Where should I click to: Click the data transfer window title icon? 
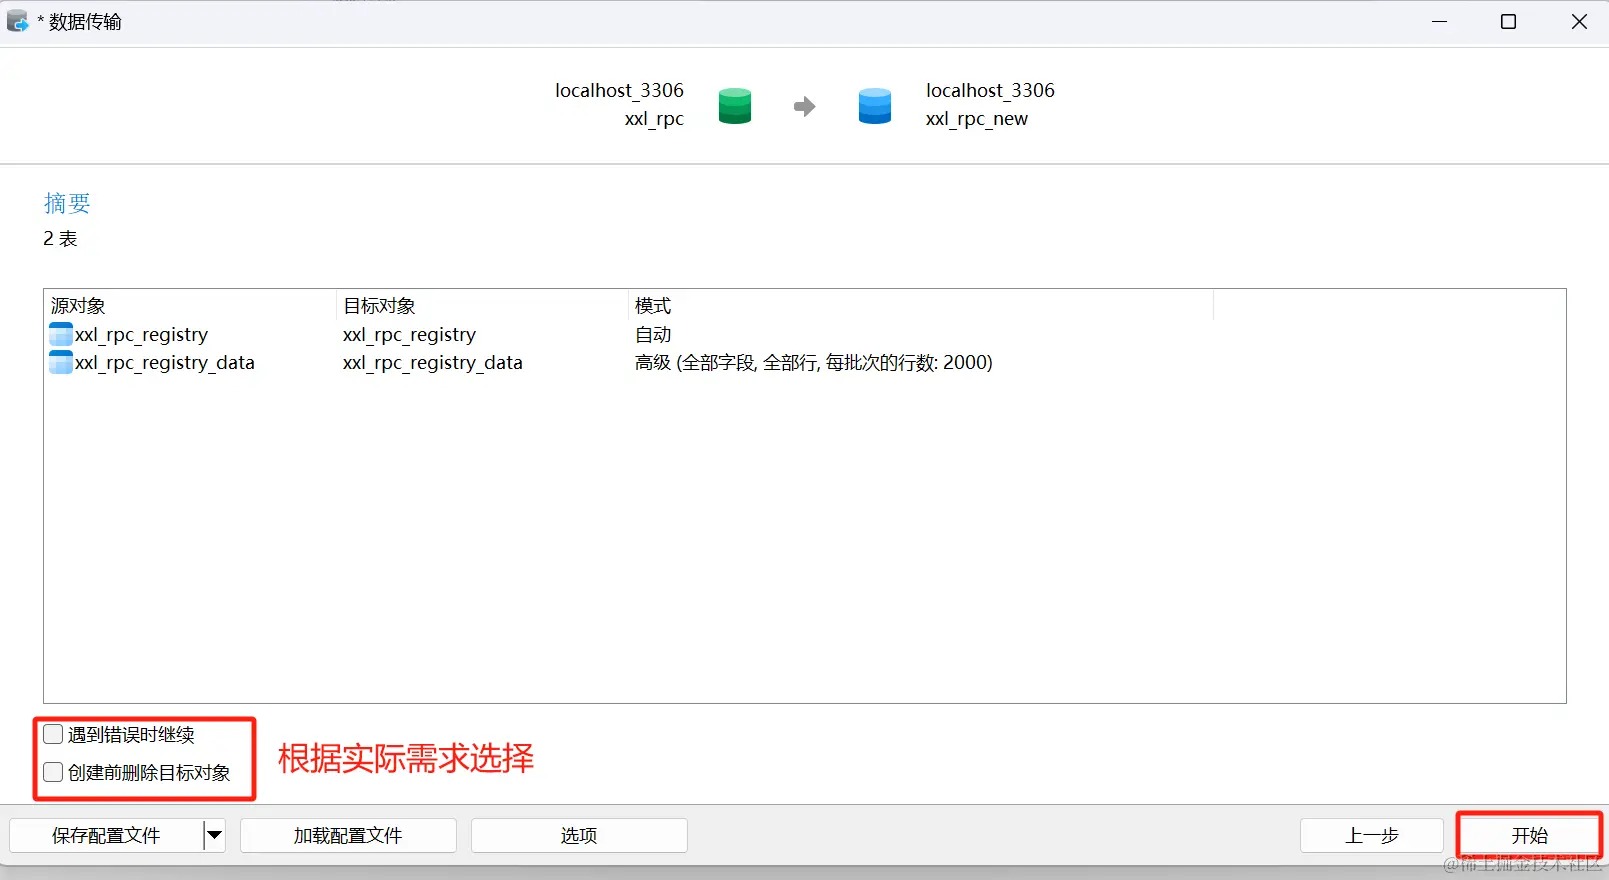click(x=18, y=21)
